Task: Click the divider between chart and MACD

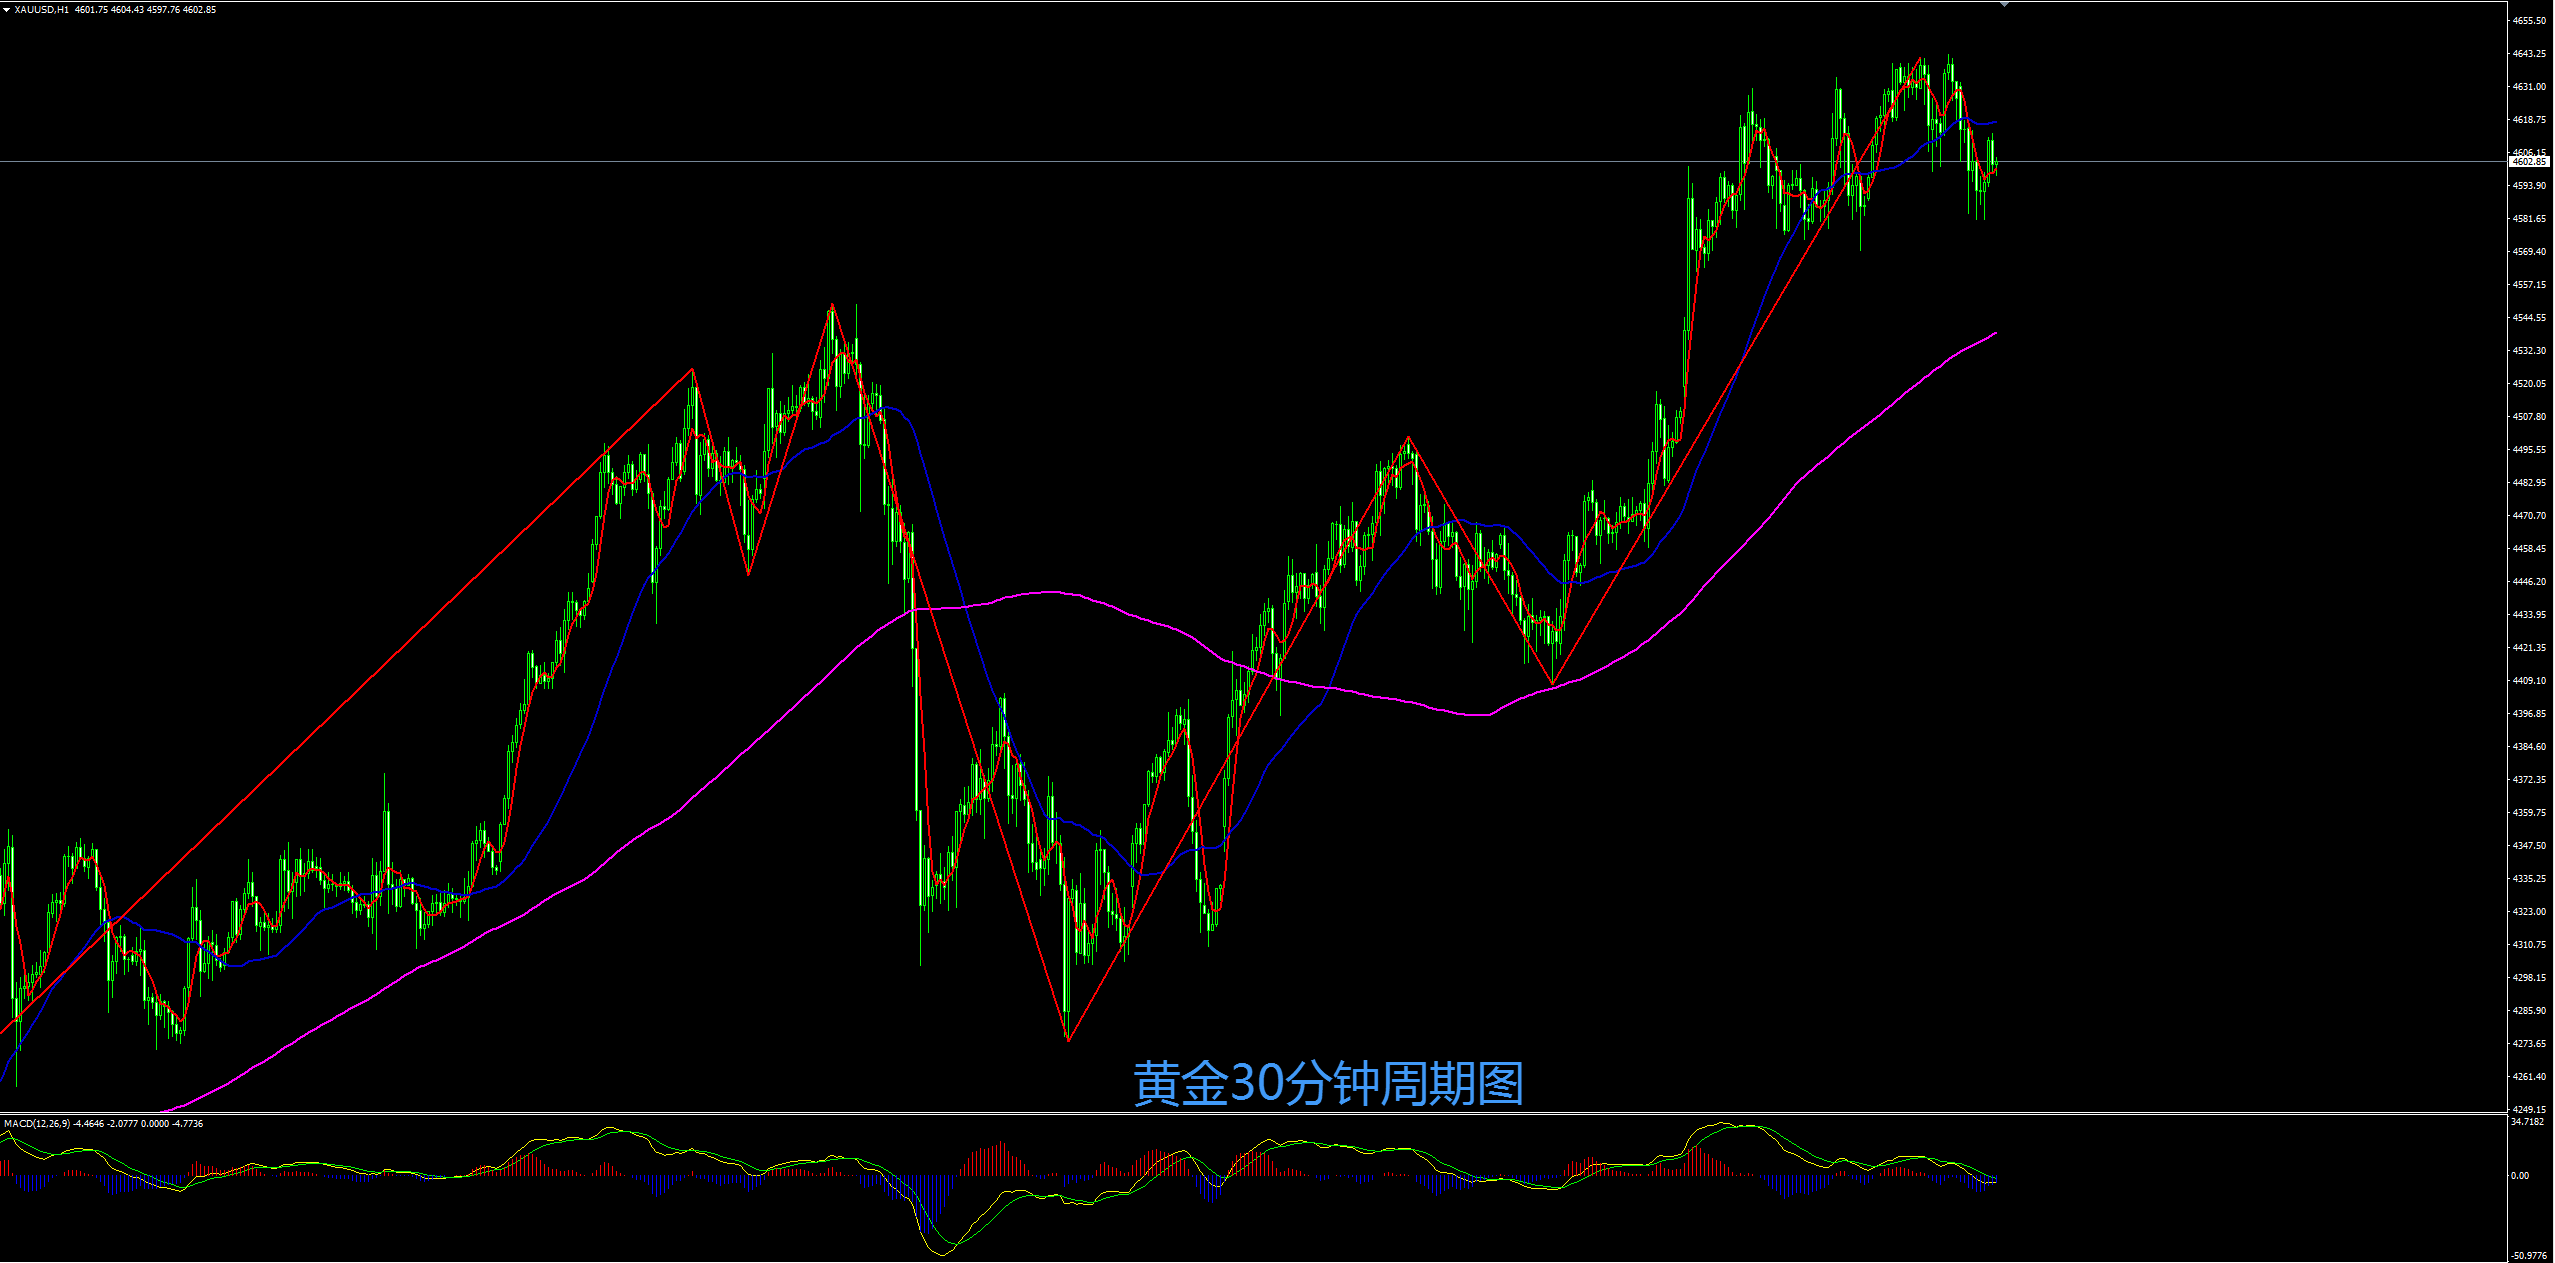Action: pos(1000,1114)
